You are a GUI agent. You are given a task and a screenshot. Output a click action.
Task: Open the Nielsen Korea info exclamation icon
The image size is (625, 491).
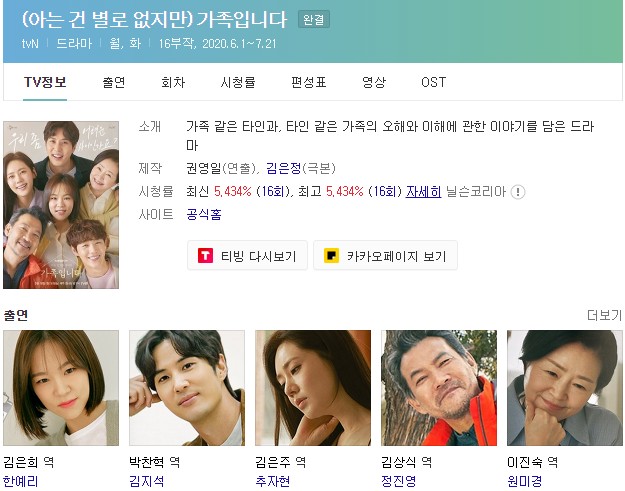pyautogui.click(x=518, y=192)
